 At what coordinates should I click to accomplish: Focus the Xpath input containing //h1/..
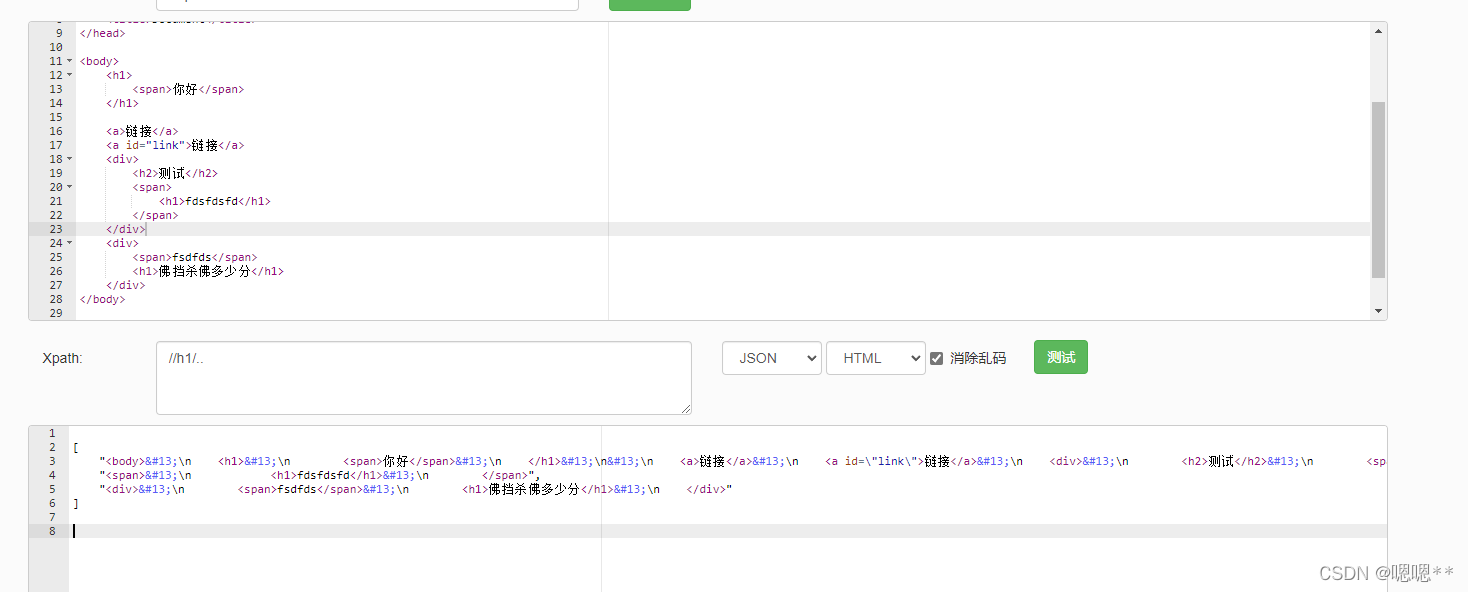[424, 378]
